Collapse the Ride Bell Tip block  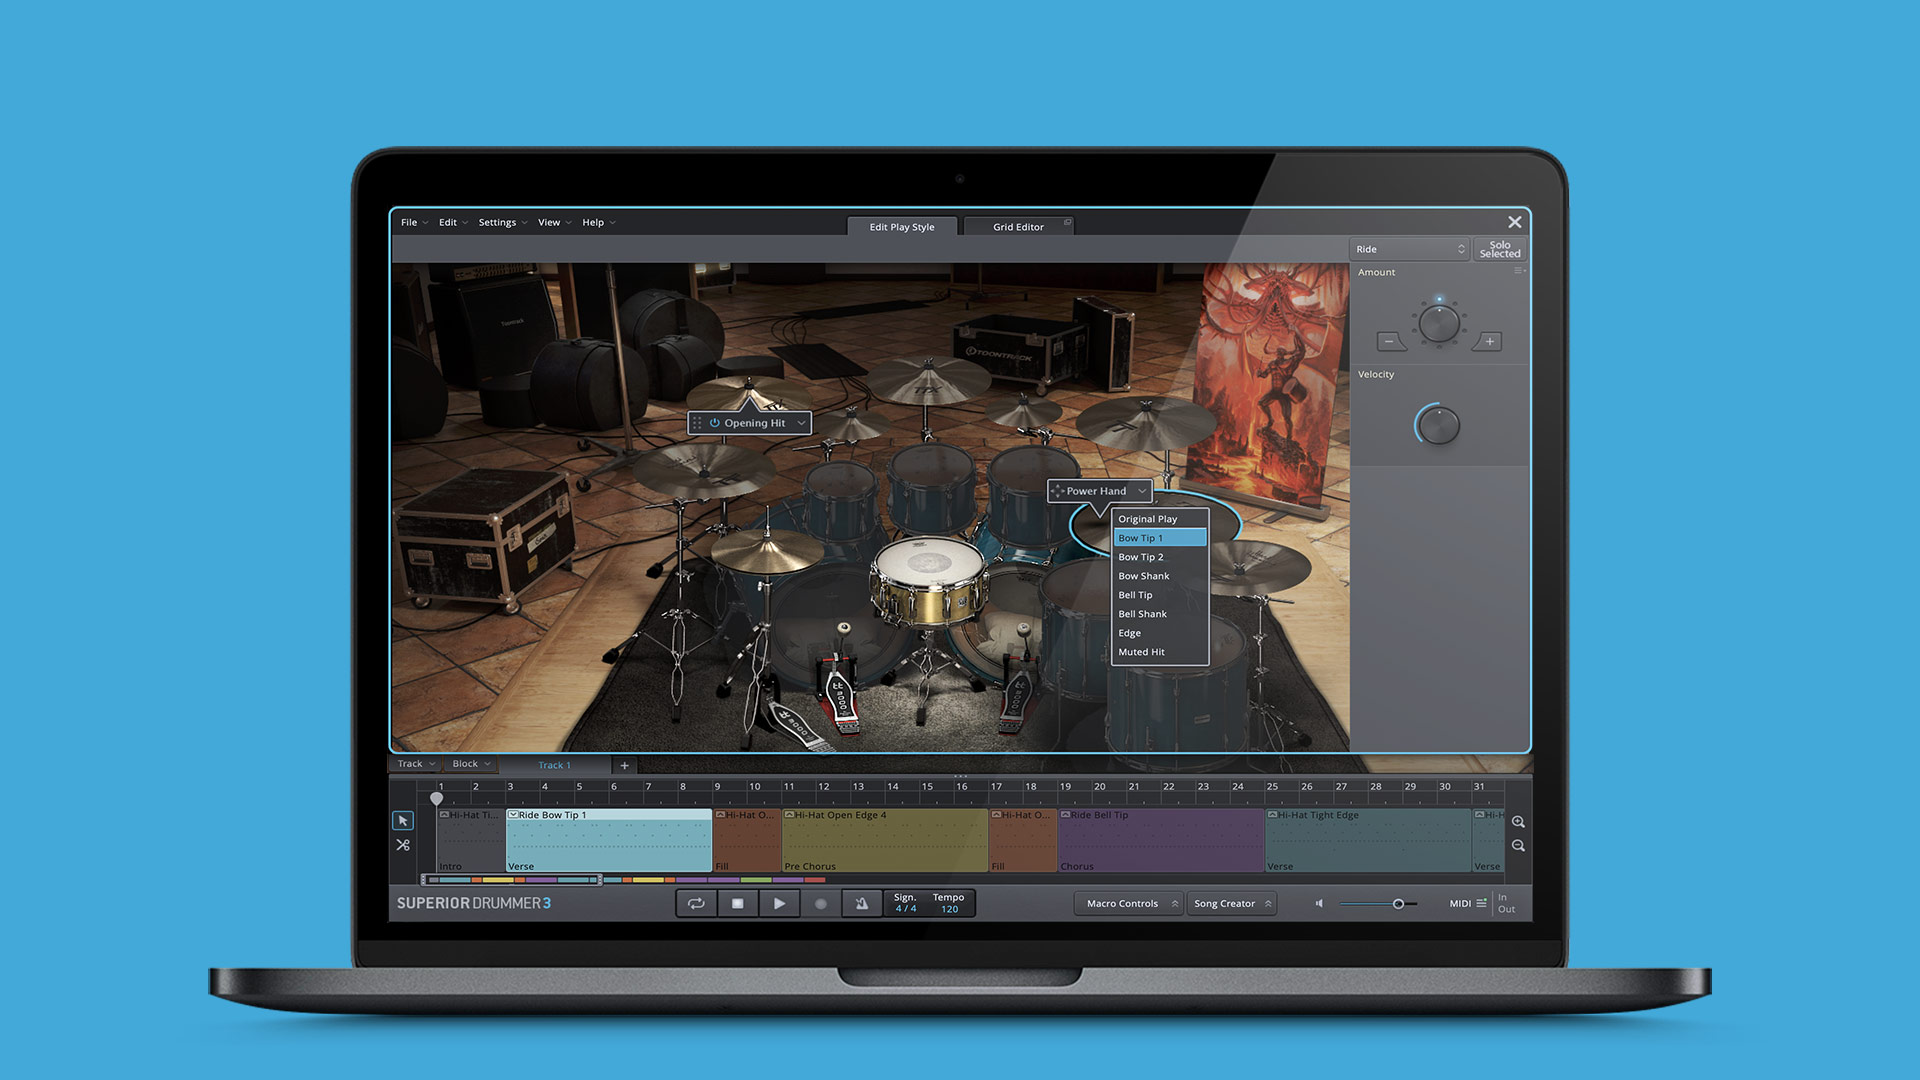(1066, 815)
